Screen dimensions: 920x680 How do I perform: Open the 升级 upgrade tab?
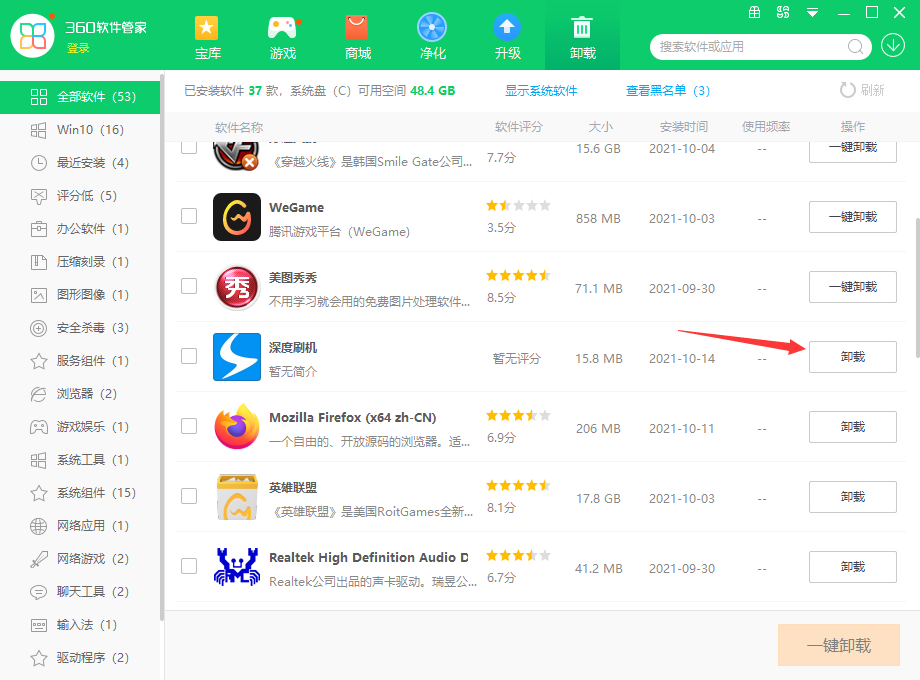click(508, 38)
